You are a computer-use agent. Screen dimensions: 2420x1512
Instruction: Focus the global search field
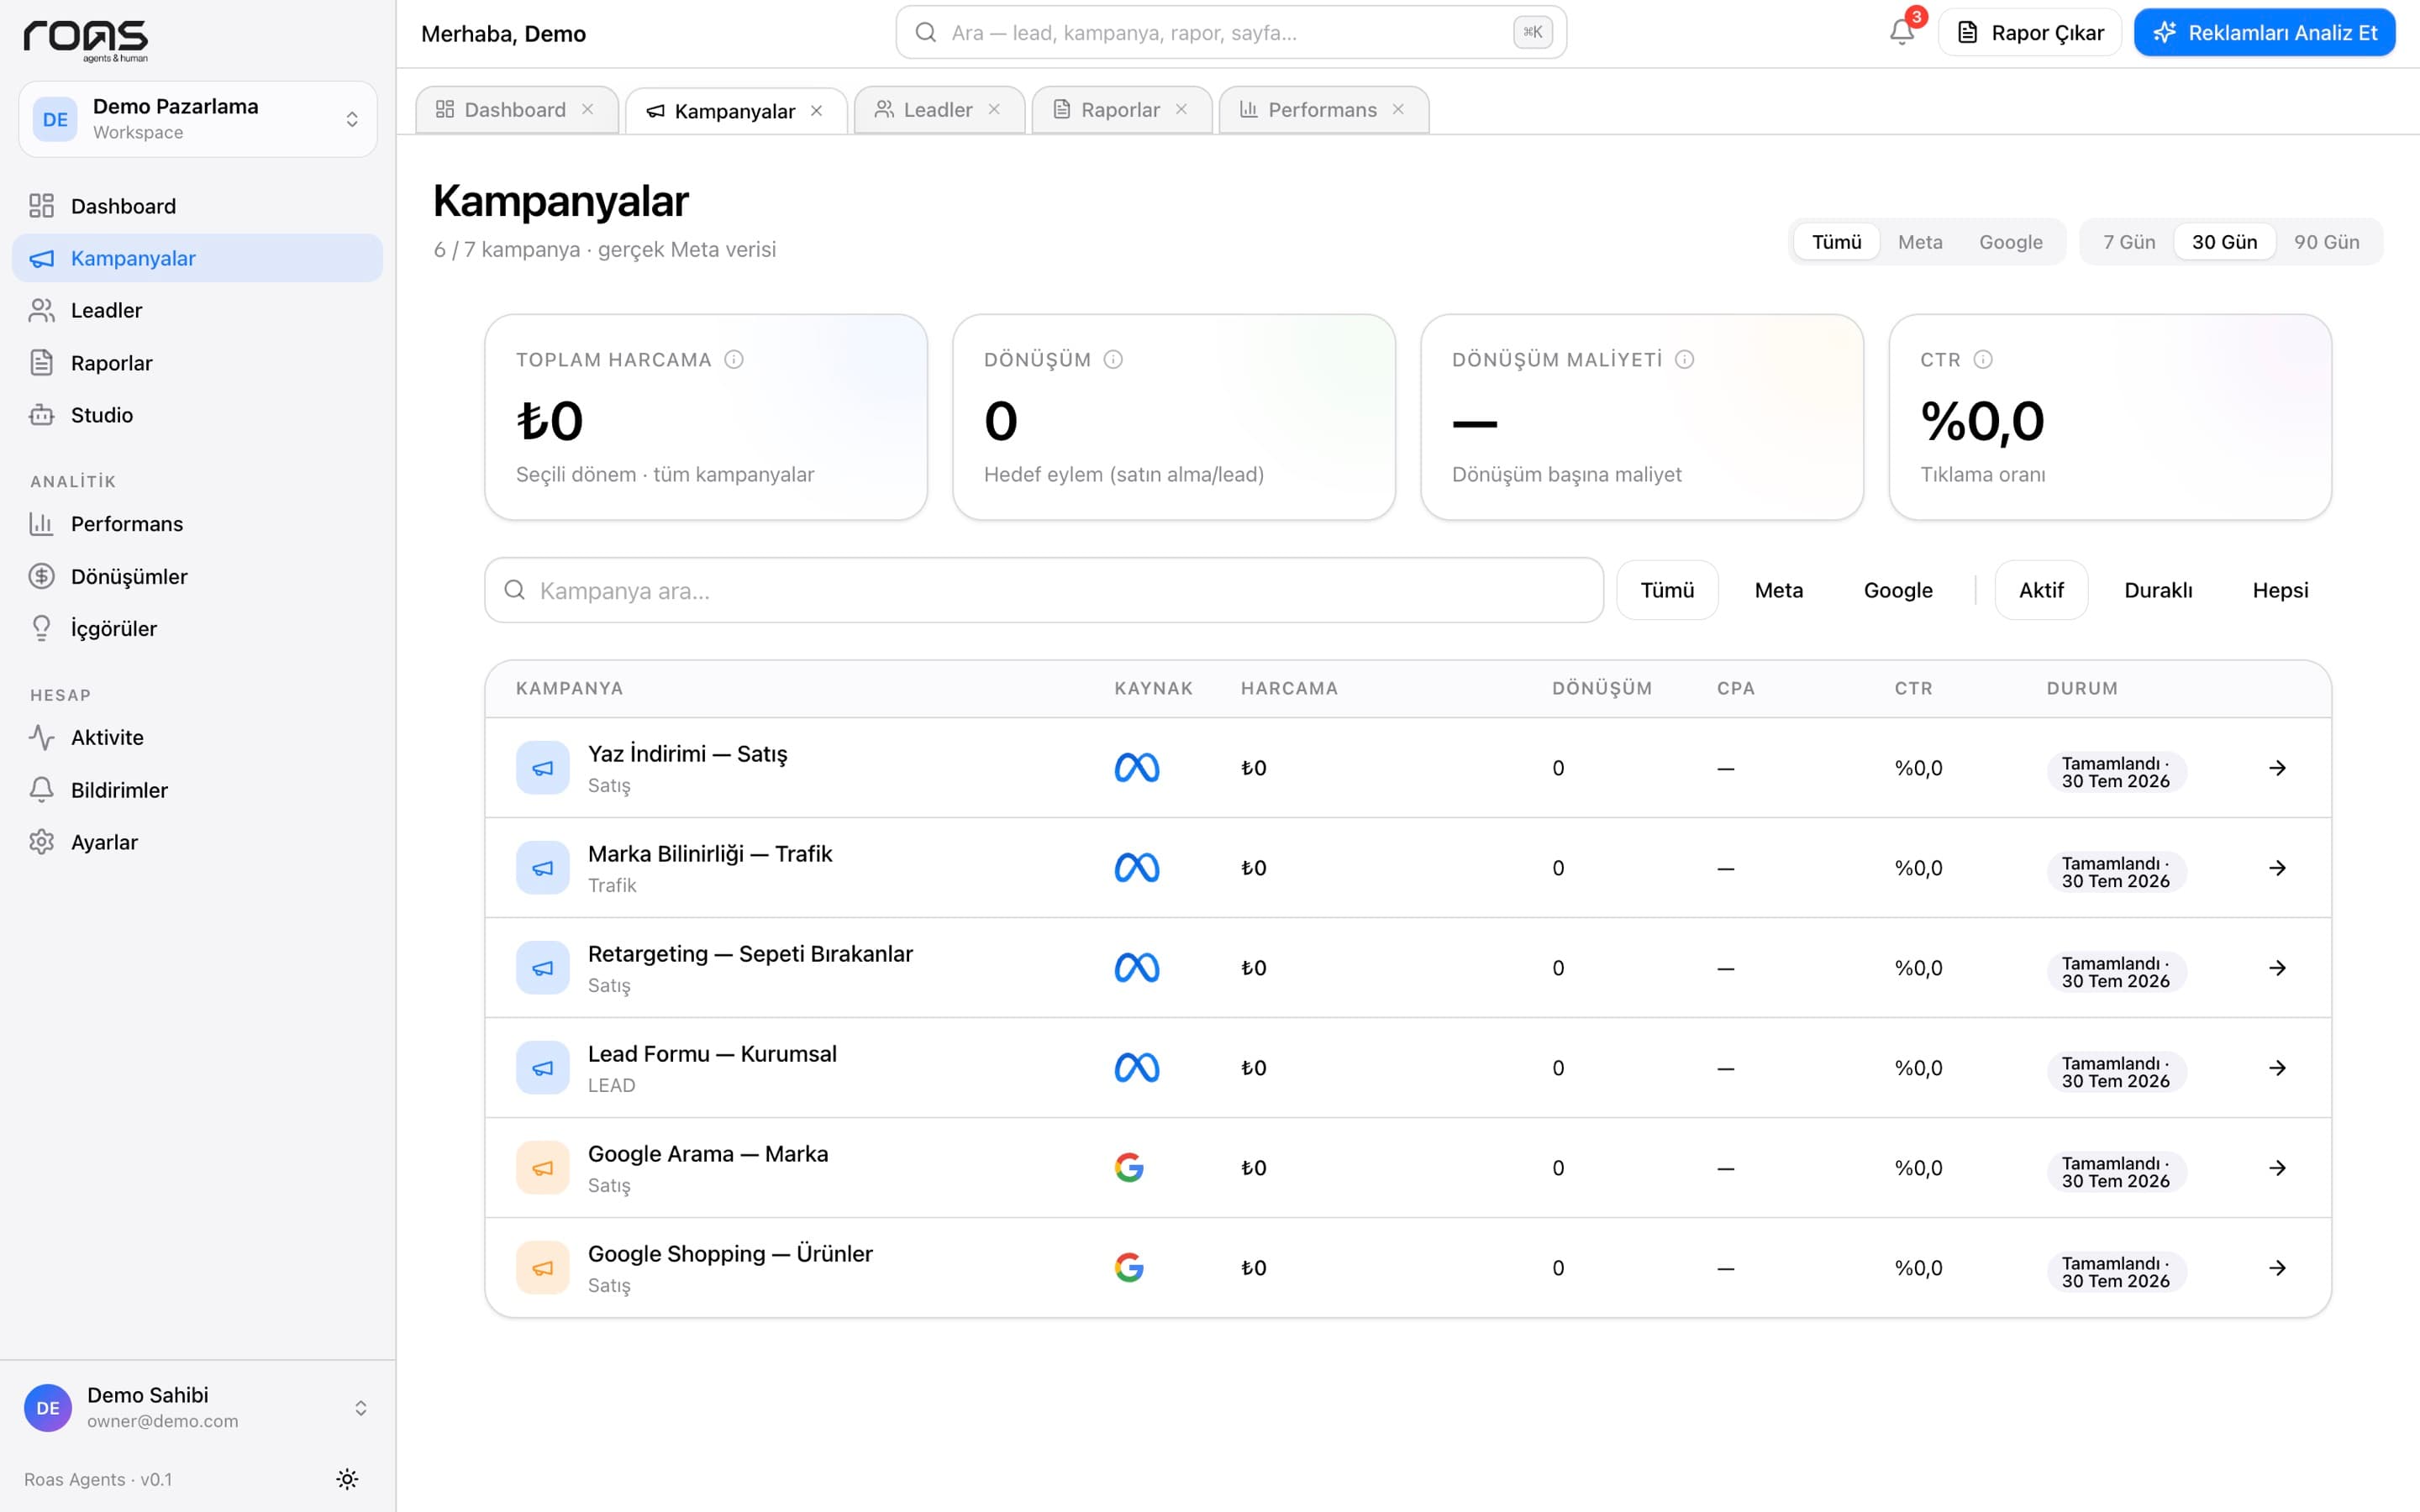click(x=1231, y=33)
